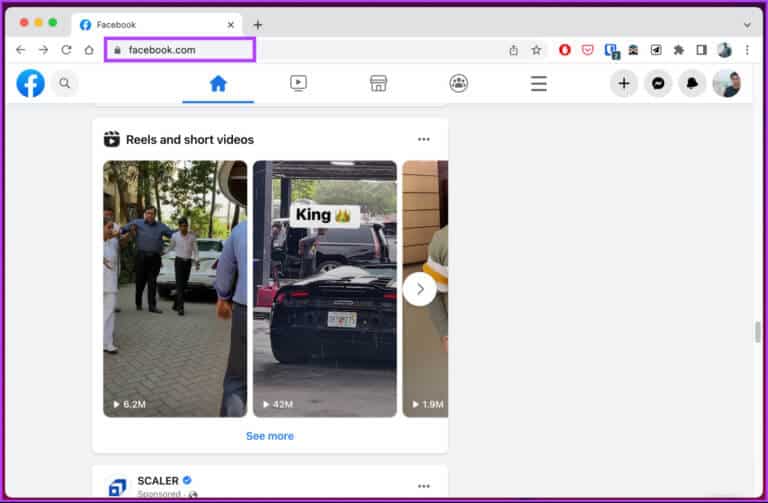Open the Pocket extension icon

[588, 50]
